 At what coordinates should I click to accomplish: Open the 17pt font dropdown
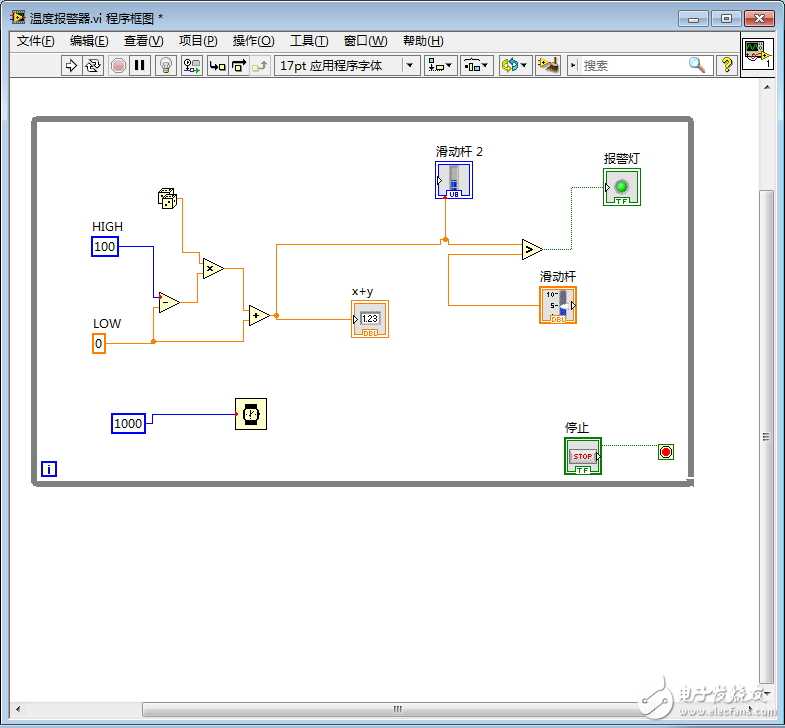347,66
